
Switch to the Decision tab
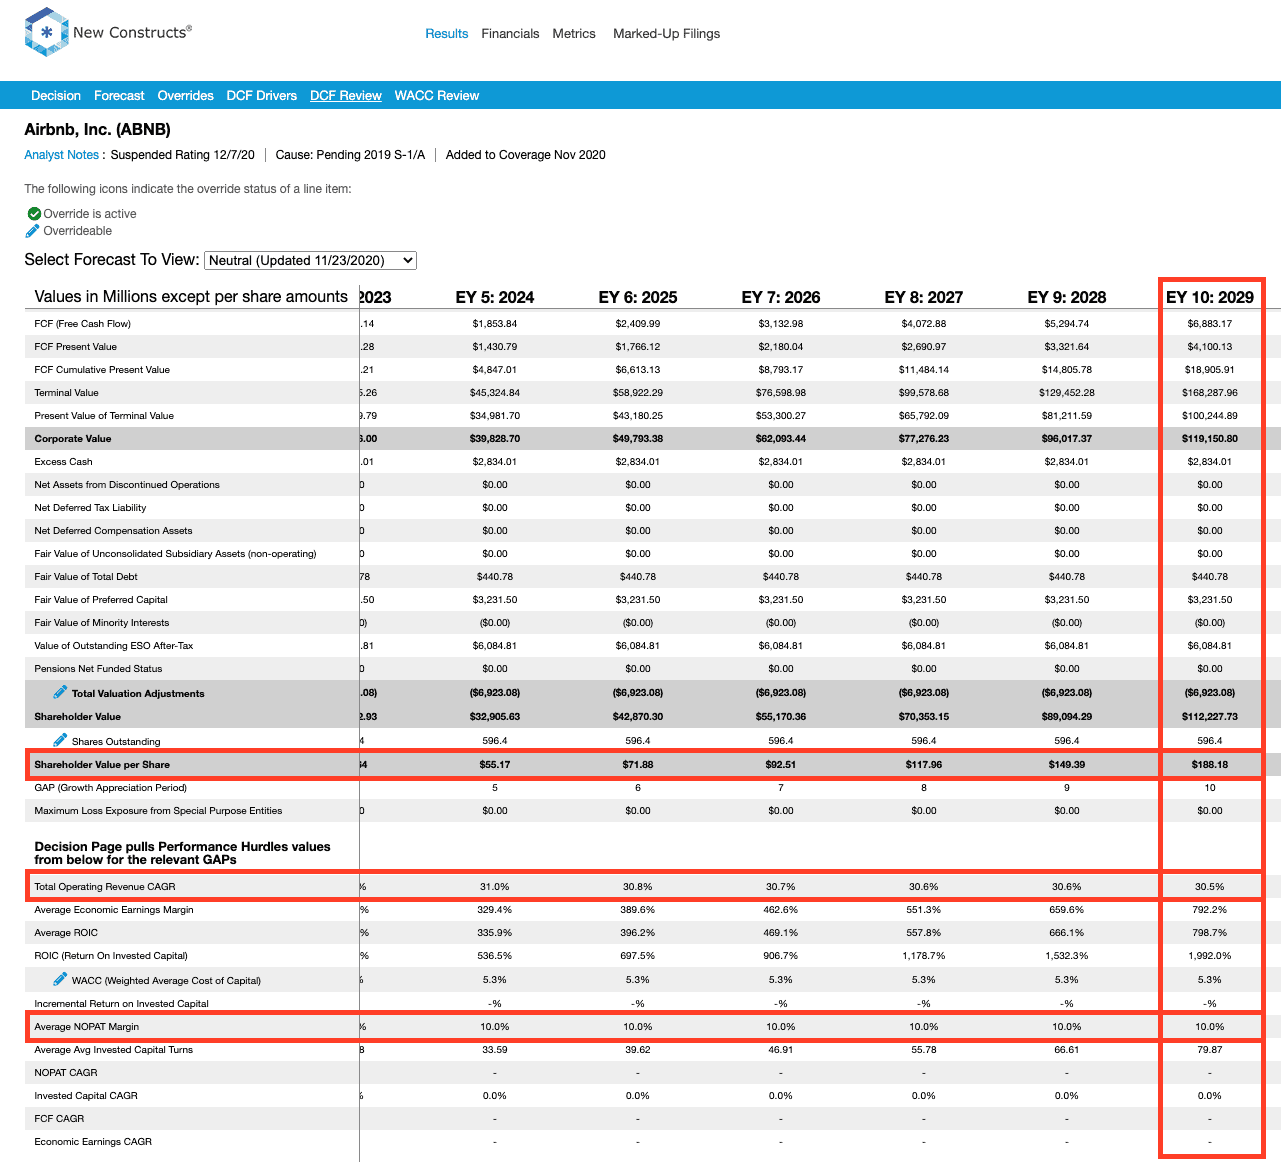pos(56,96)
